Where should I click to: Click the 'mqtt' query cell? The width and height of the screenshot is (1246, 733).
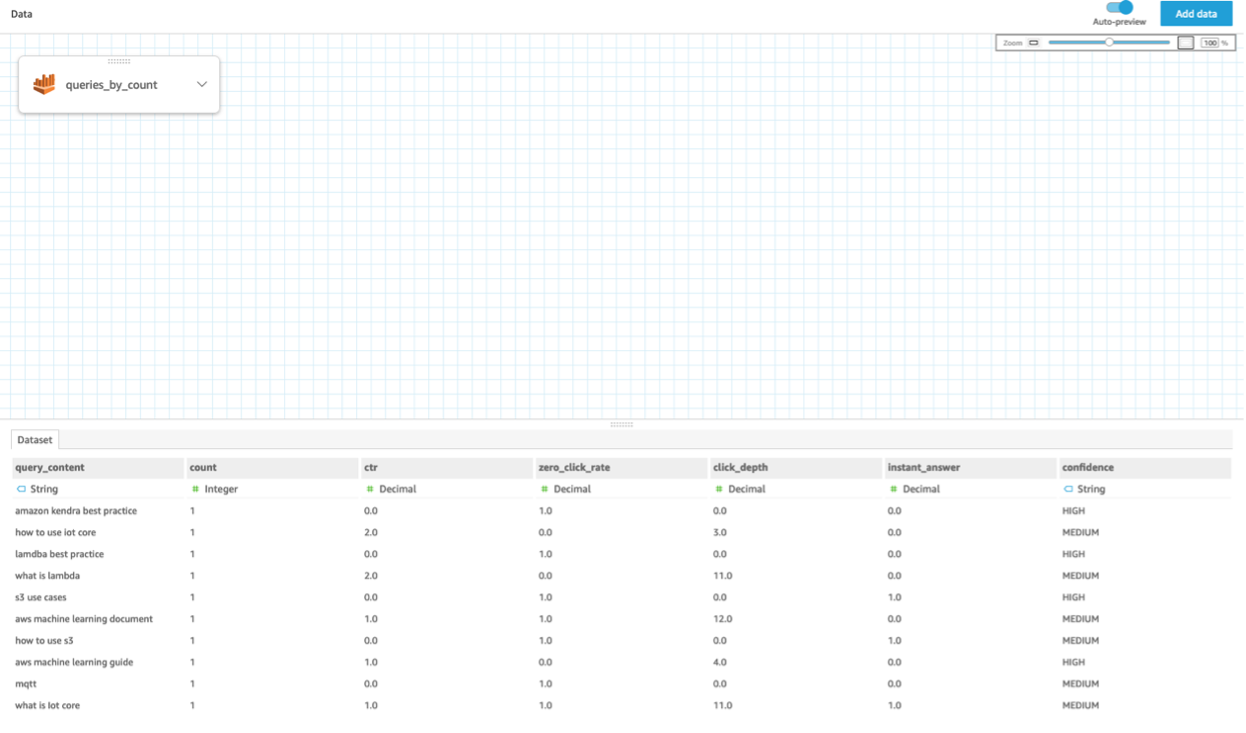pyautogui.click(x=26, y=684)
